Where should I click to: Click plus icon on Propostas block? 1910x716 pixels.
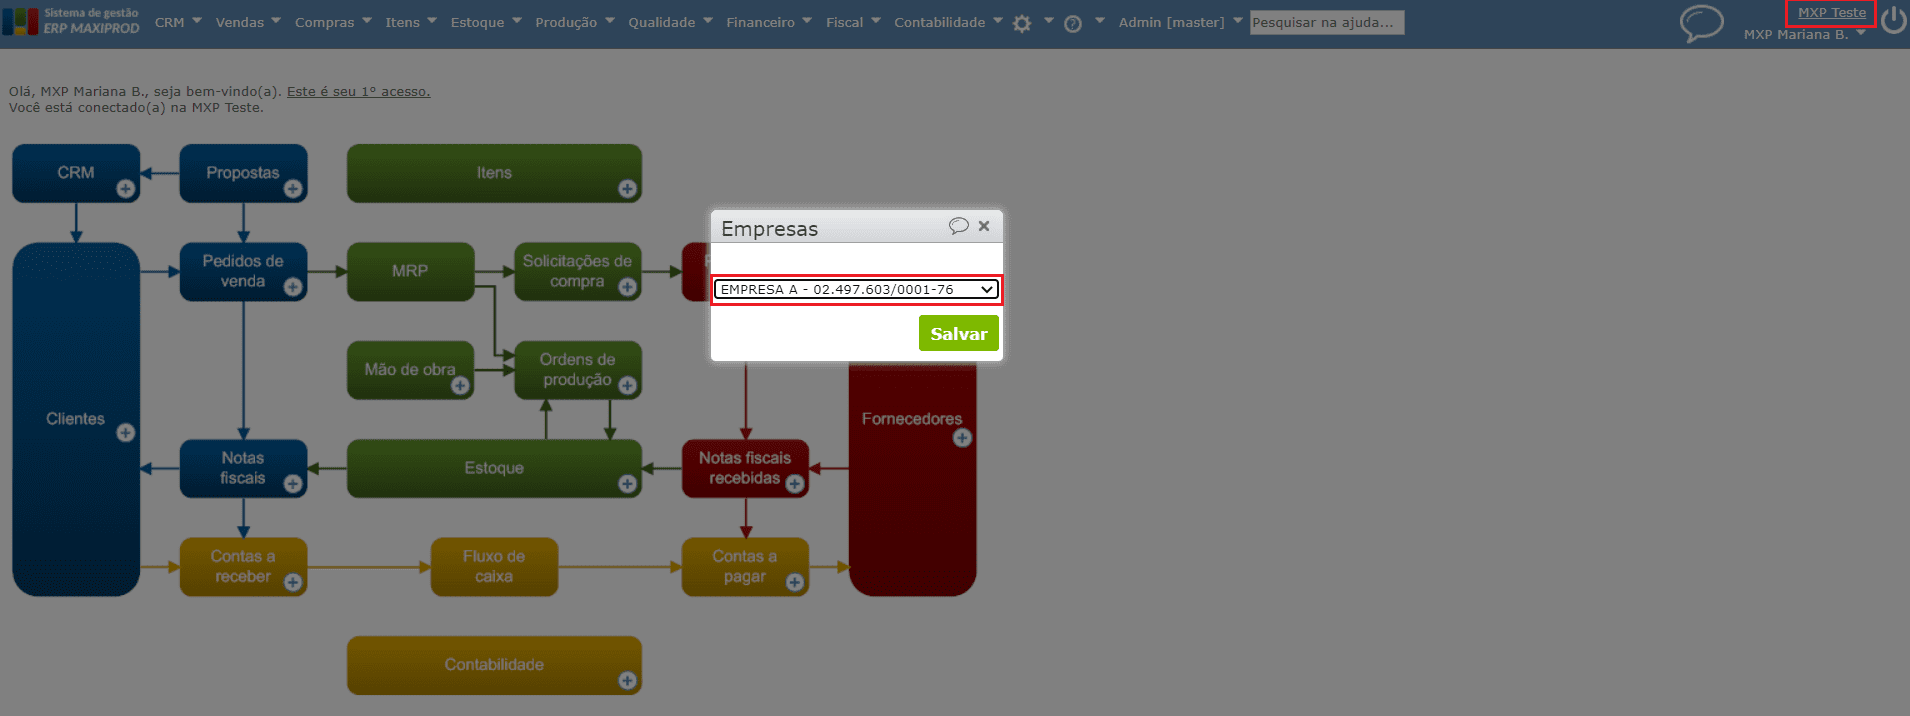293,189
